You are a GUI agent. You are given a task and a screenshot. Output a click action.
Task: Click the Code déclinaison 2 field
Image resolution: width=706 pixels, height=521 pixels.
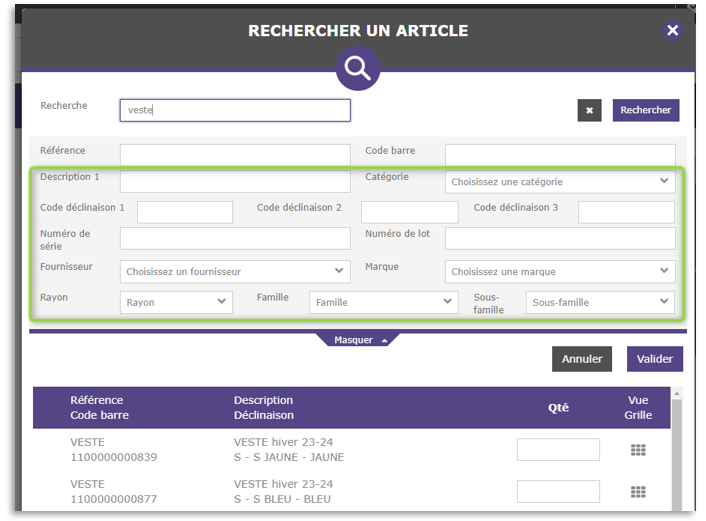point(409,212)
